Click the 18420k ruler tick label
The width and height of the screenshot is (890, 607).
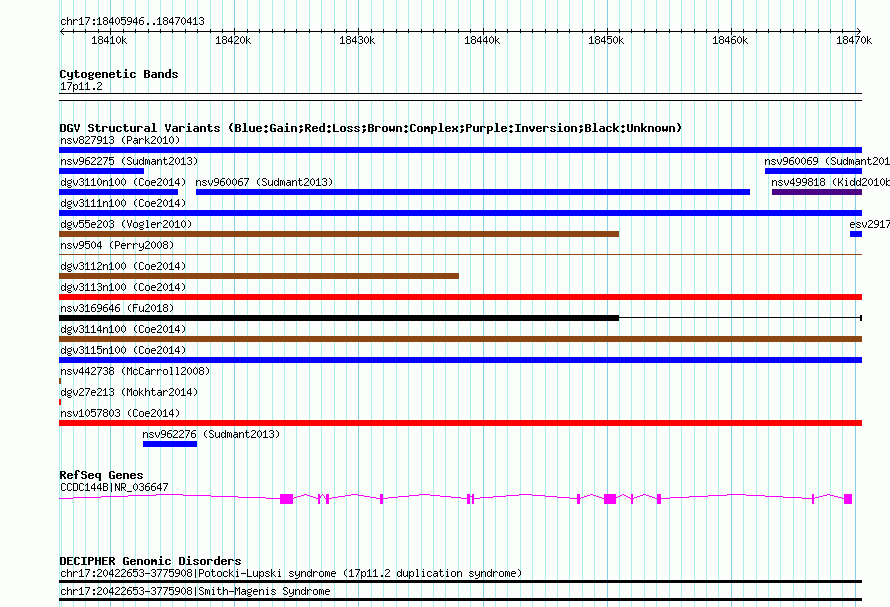coord(233,40)
